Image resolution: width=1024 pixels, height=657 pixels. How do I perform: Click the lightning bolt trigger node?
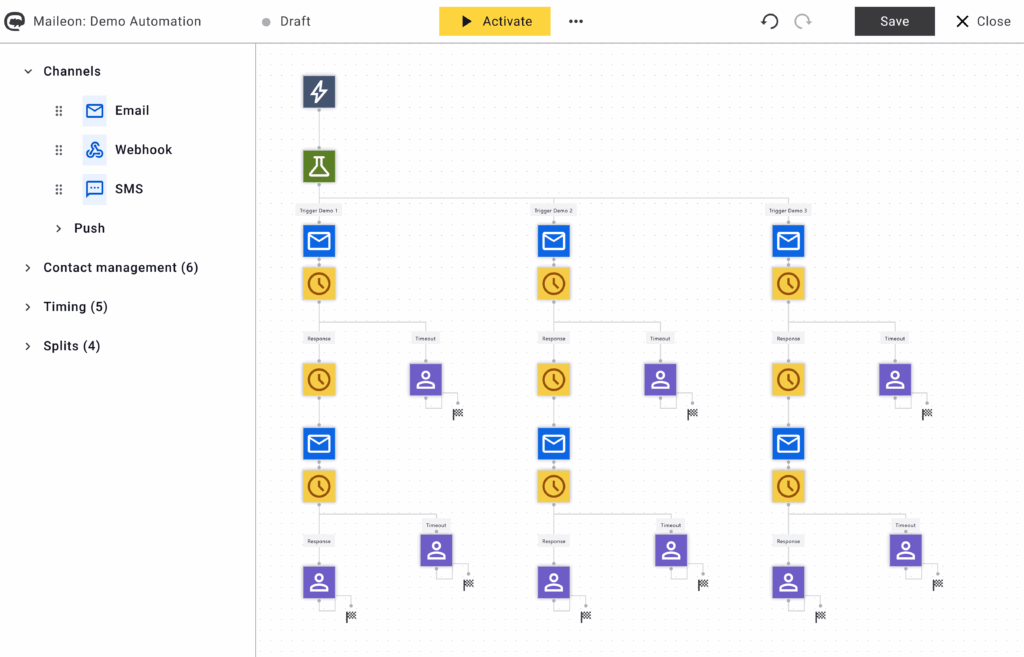tap(319, 92)
